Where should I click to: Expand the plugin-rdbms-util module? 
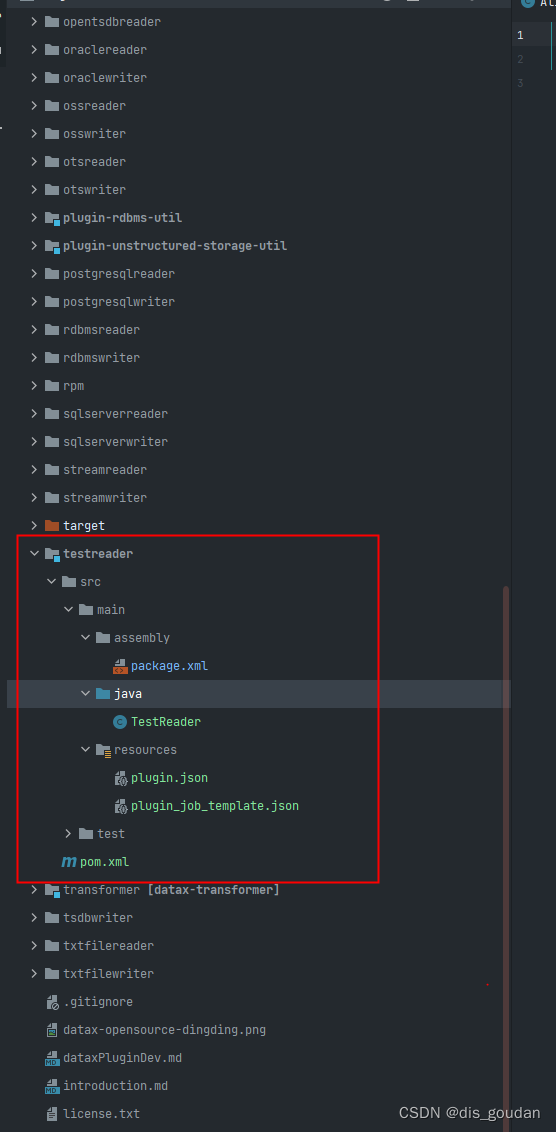pos(33,217)
